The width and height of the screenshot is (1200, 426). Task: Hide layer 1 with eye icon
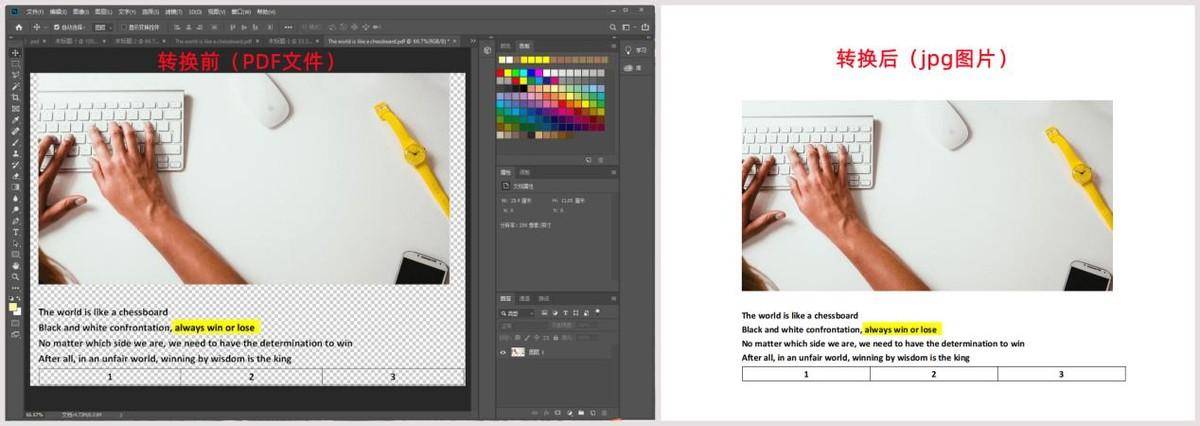[x=503, y=352]
